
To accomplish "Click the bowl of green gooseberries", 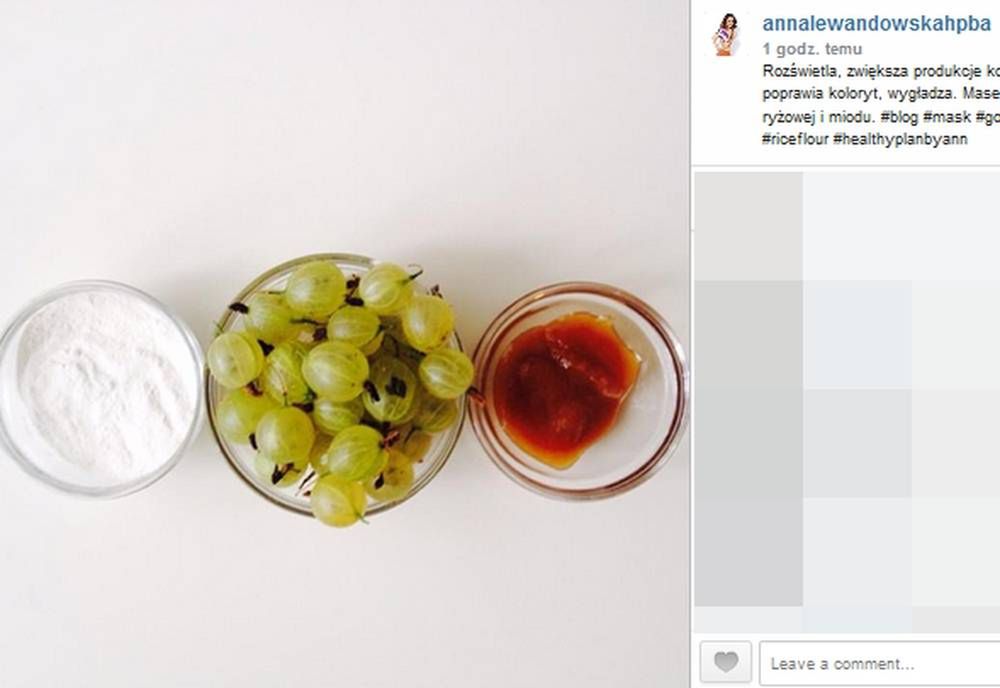I will (340, 389).
